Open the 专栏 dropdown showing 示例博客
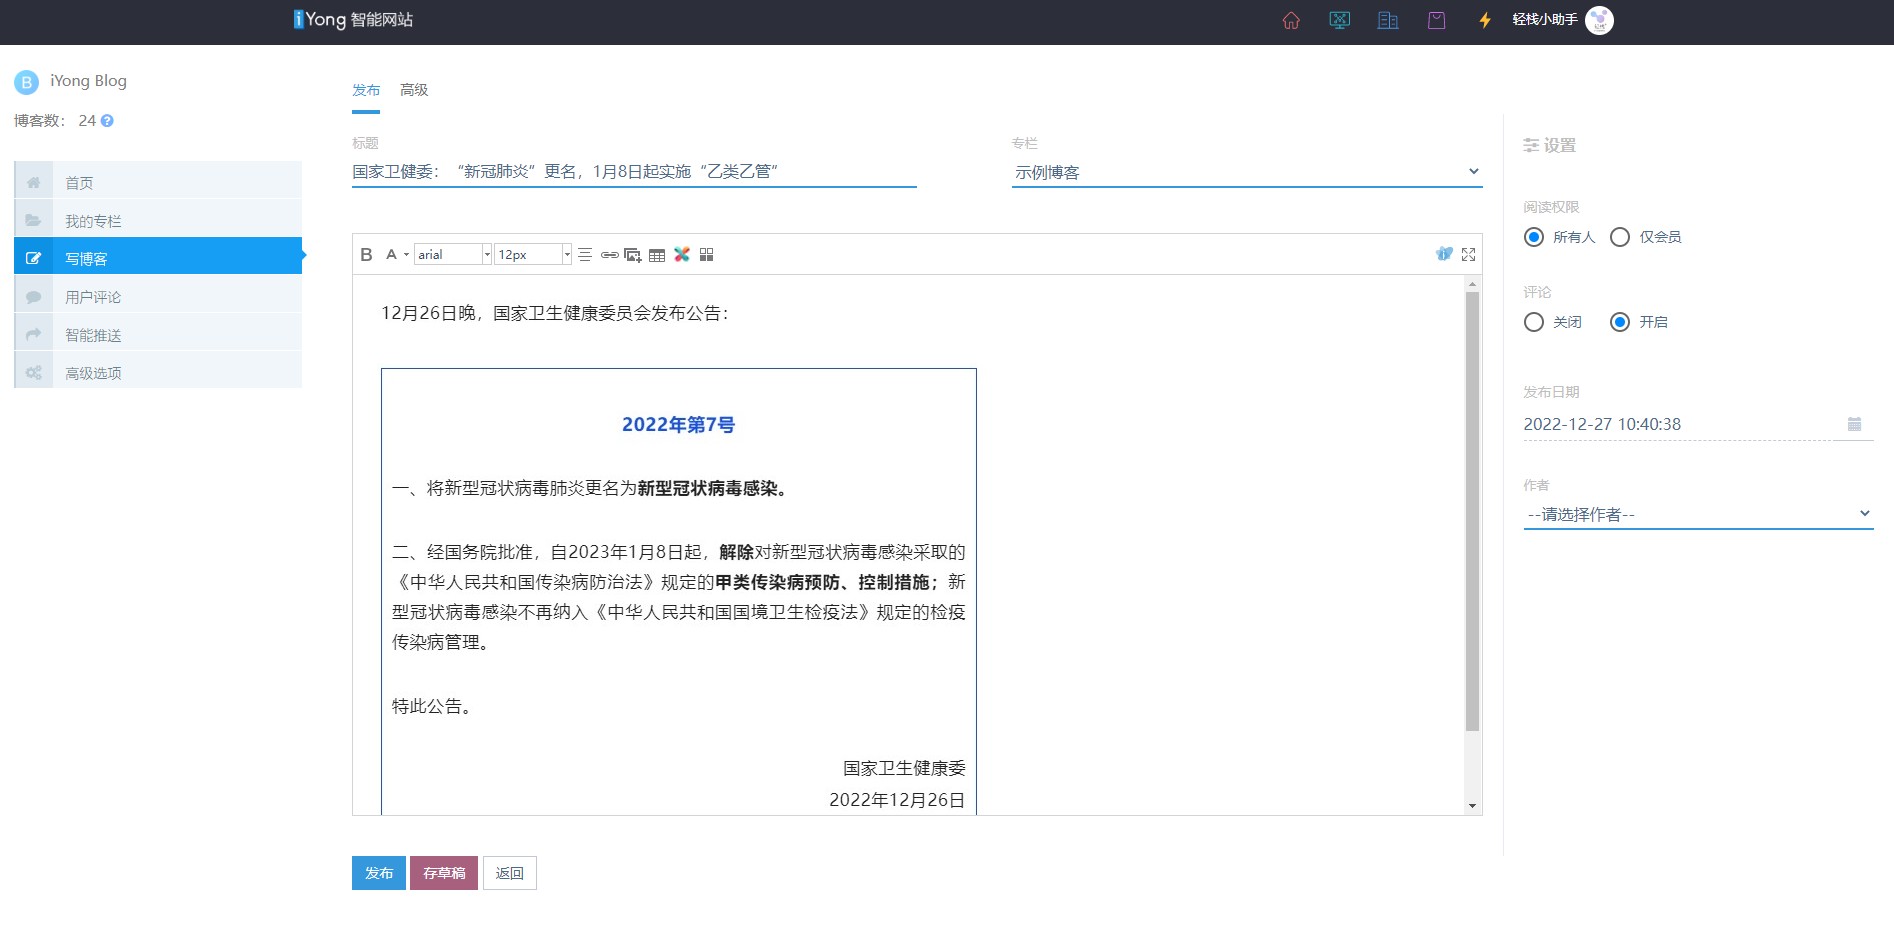 click(1247, 172)
